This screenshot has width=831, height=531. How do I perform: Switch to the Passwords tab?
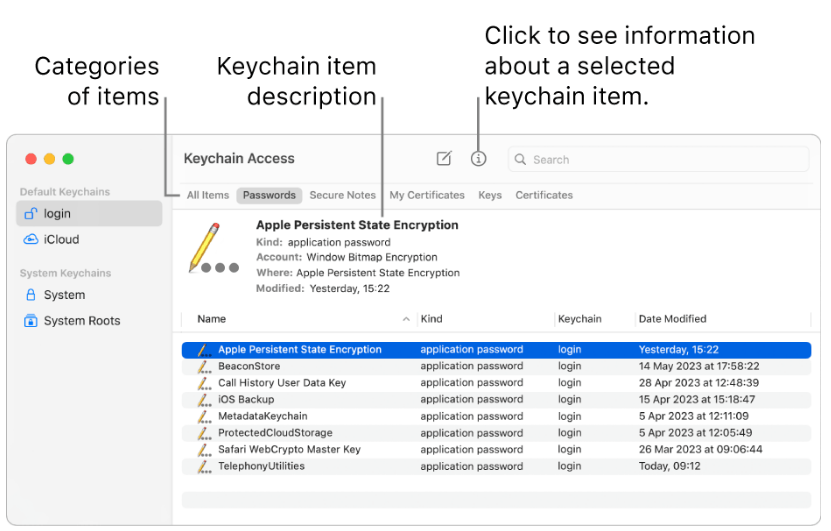point(269,195)
